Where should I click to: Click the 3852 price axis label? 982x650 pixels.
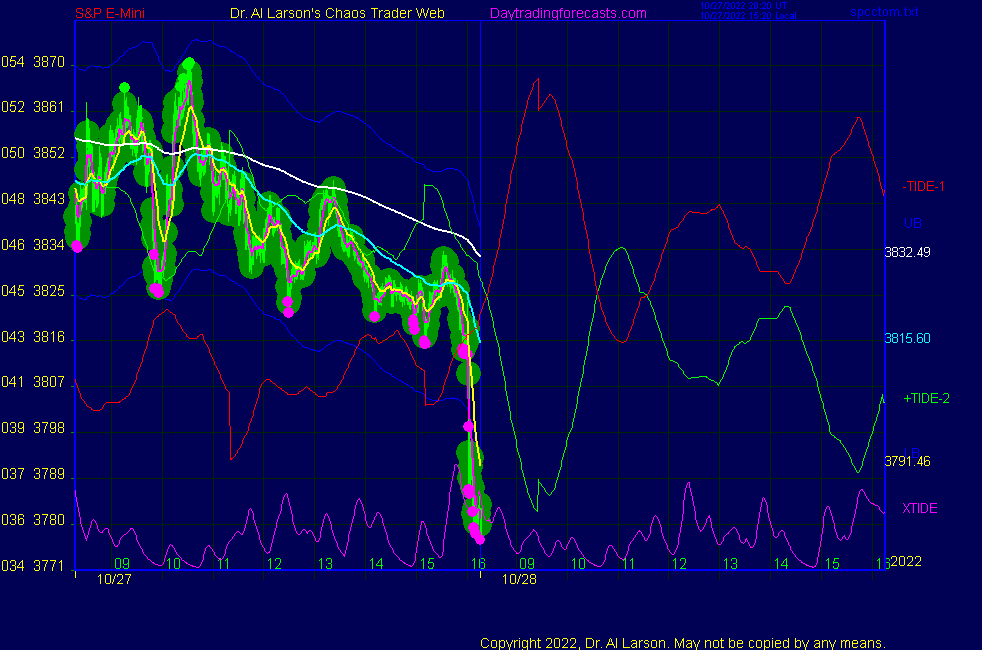(48, 153)
